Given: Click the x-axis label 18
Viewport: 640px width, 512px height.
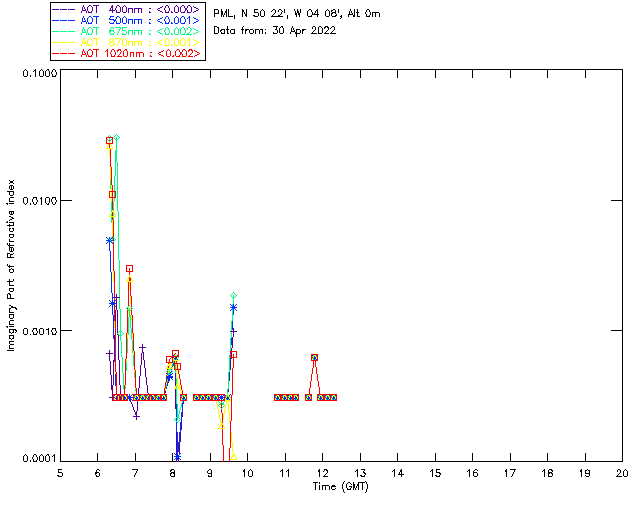Looking at the screenshot, I should (547, 473).
